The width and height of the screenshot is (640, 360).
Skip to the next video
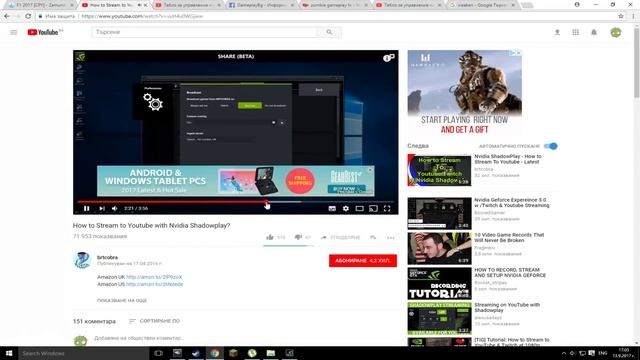(x=102, y=208)
